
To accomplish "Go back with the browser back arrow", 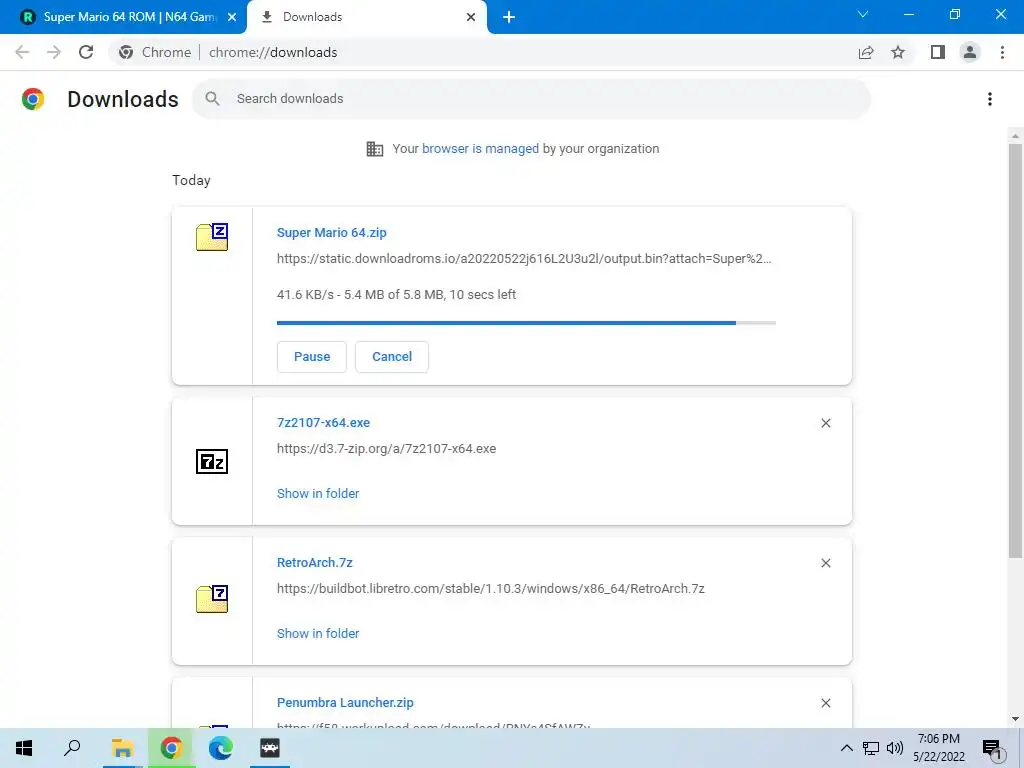I will tap(22, 52).
